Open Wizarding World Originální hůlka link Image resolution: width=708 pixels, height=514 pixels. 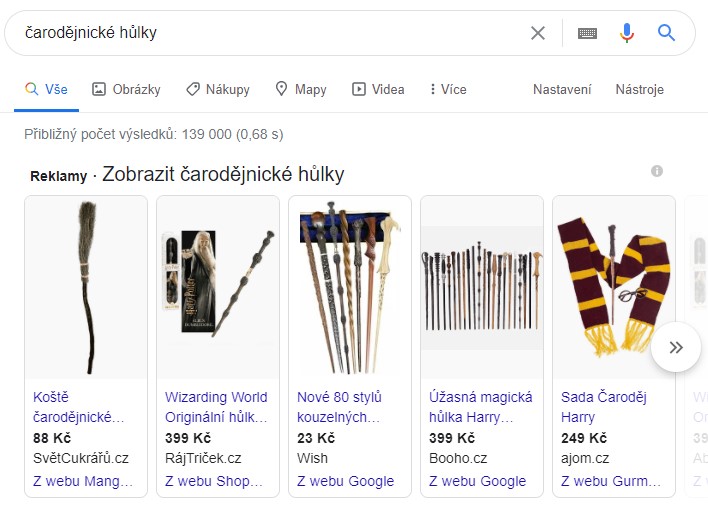click(216, 407)
